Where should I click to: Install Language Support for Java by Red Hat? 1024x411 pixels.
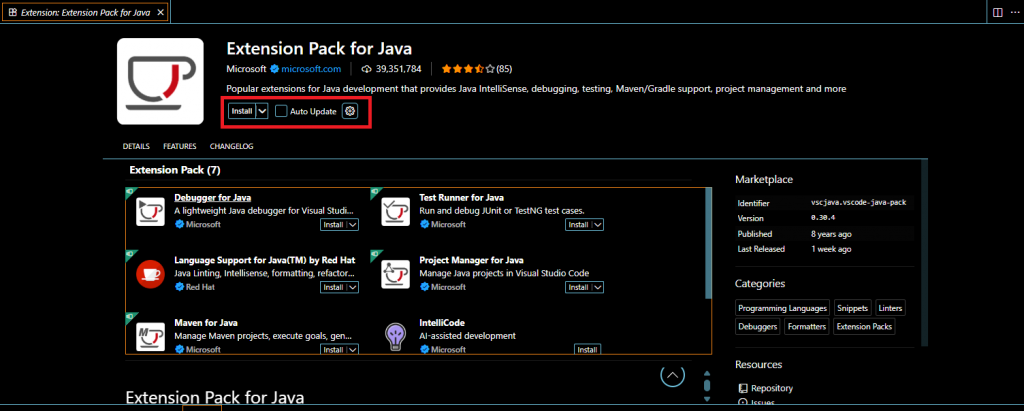(333, 287)
